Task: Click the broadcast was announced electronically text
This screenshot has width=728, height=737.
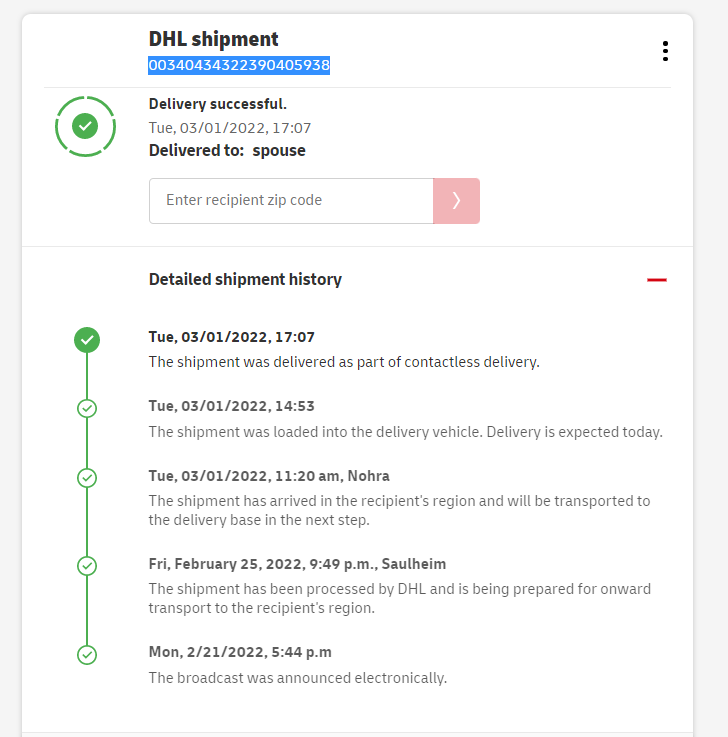Action: point(297,678)
